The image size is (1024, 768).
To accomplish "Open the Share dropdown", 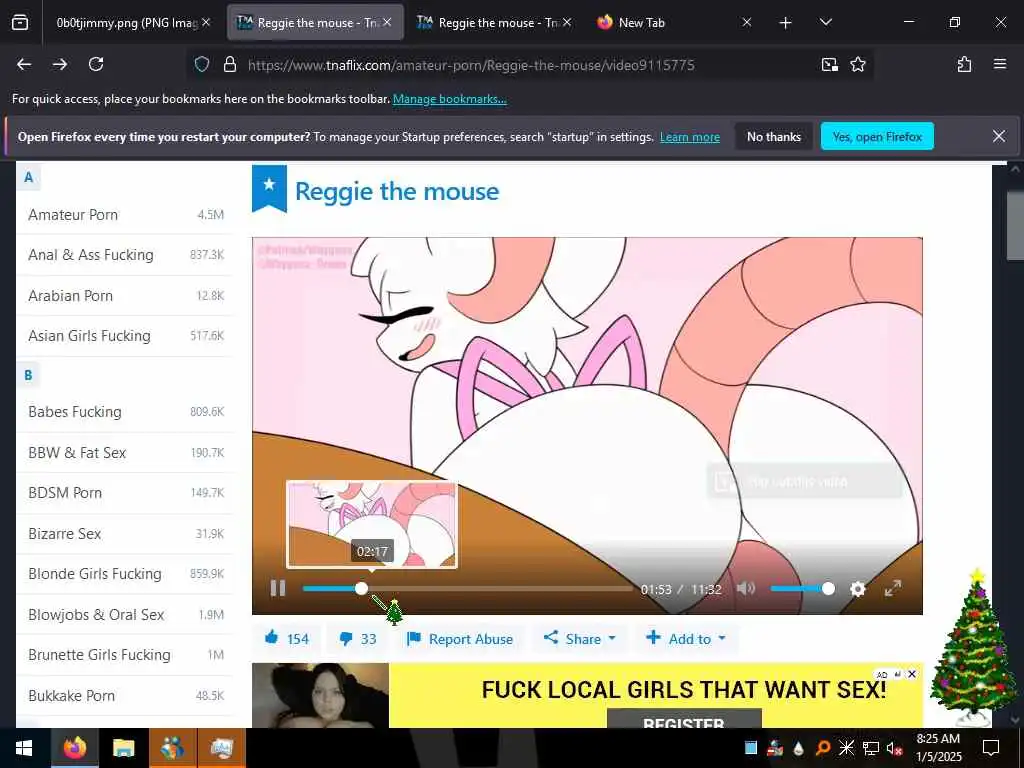I will (579, 638).
